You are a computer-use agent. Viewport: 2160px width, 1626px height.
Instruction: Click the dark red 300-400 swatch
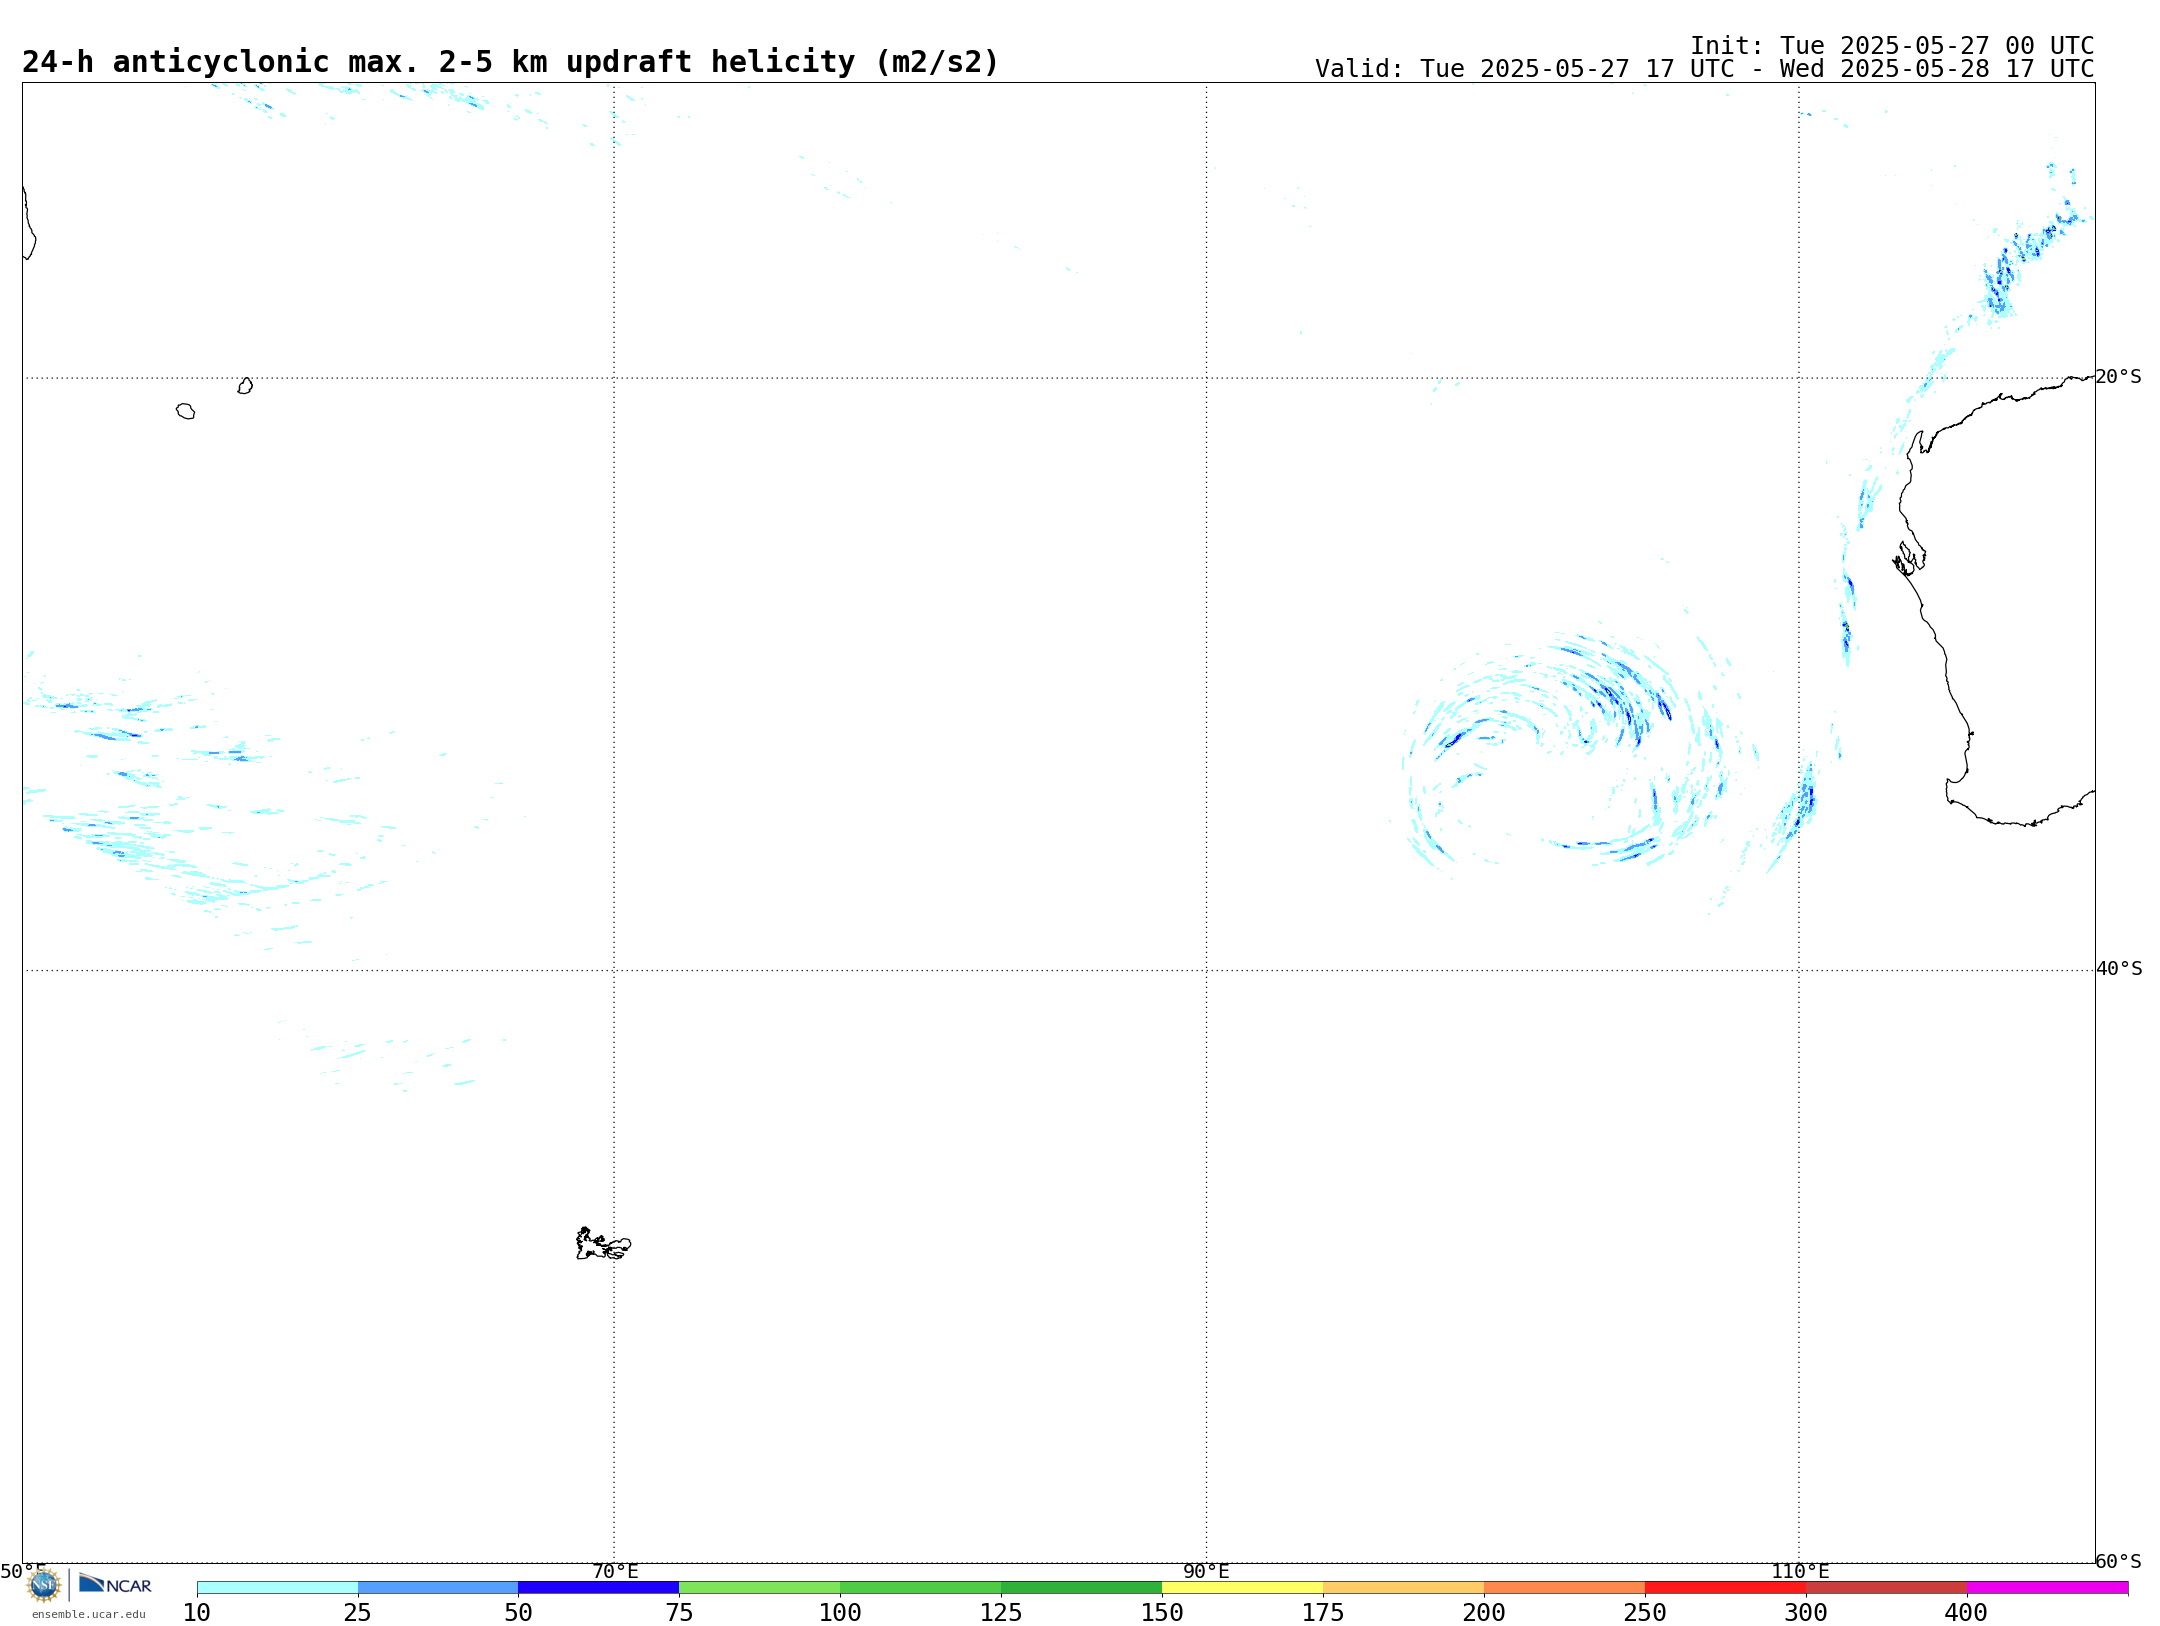(1887, 1588)
